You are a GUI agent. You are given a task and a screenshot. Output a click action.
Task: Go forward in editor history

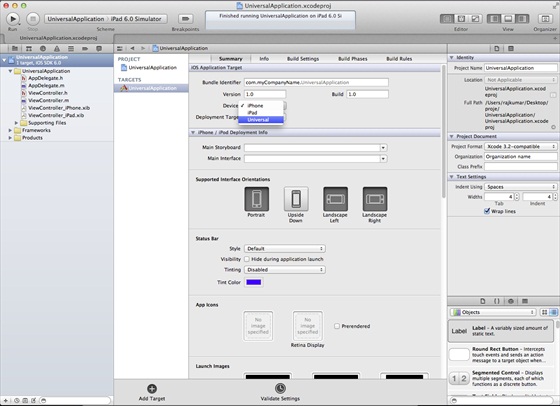pyautogui.click(x=143, y=48)
